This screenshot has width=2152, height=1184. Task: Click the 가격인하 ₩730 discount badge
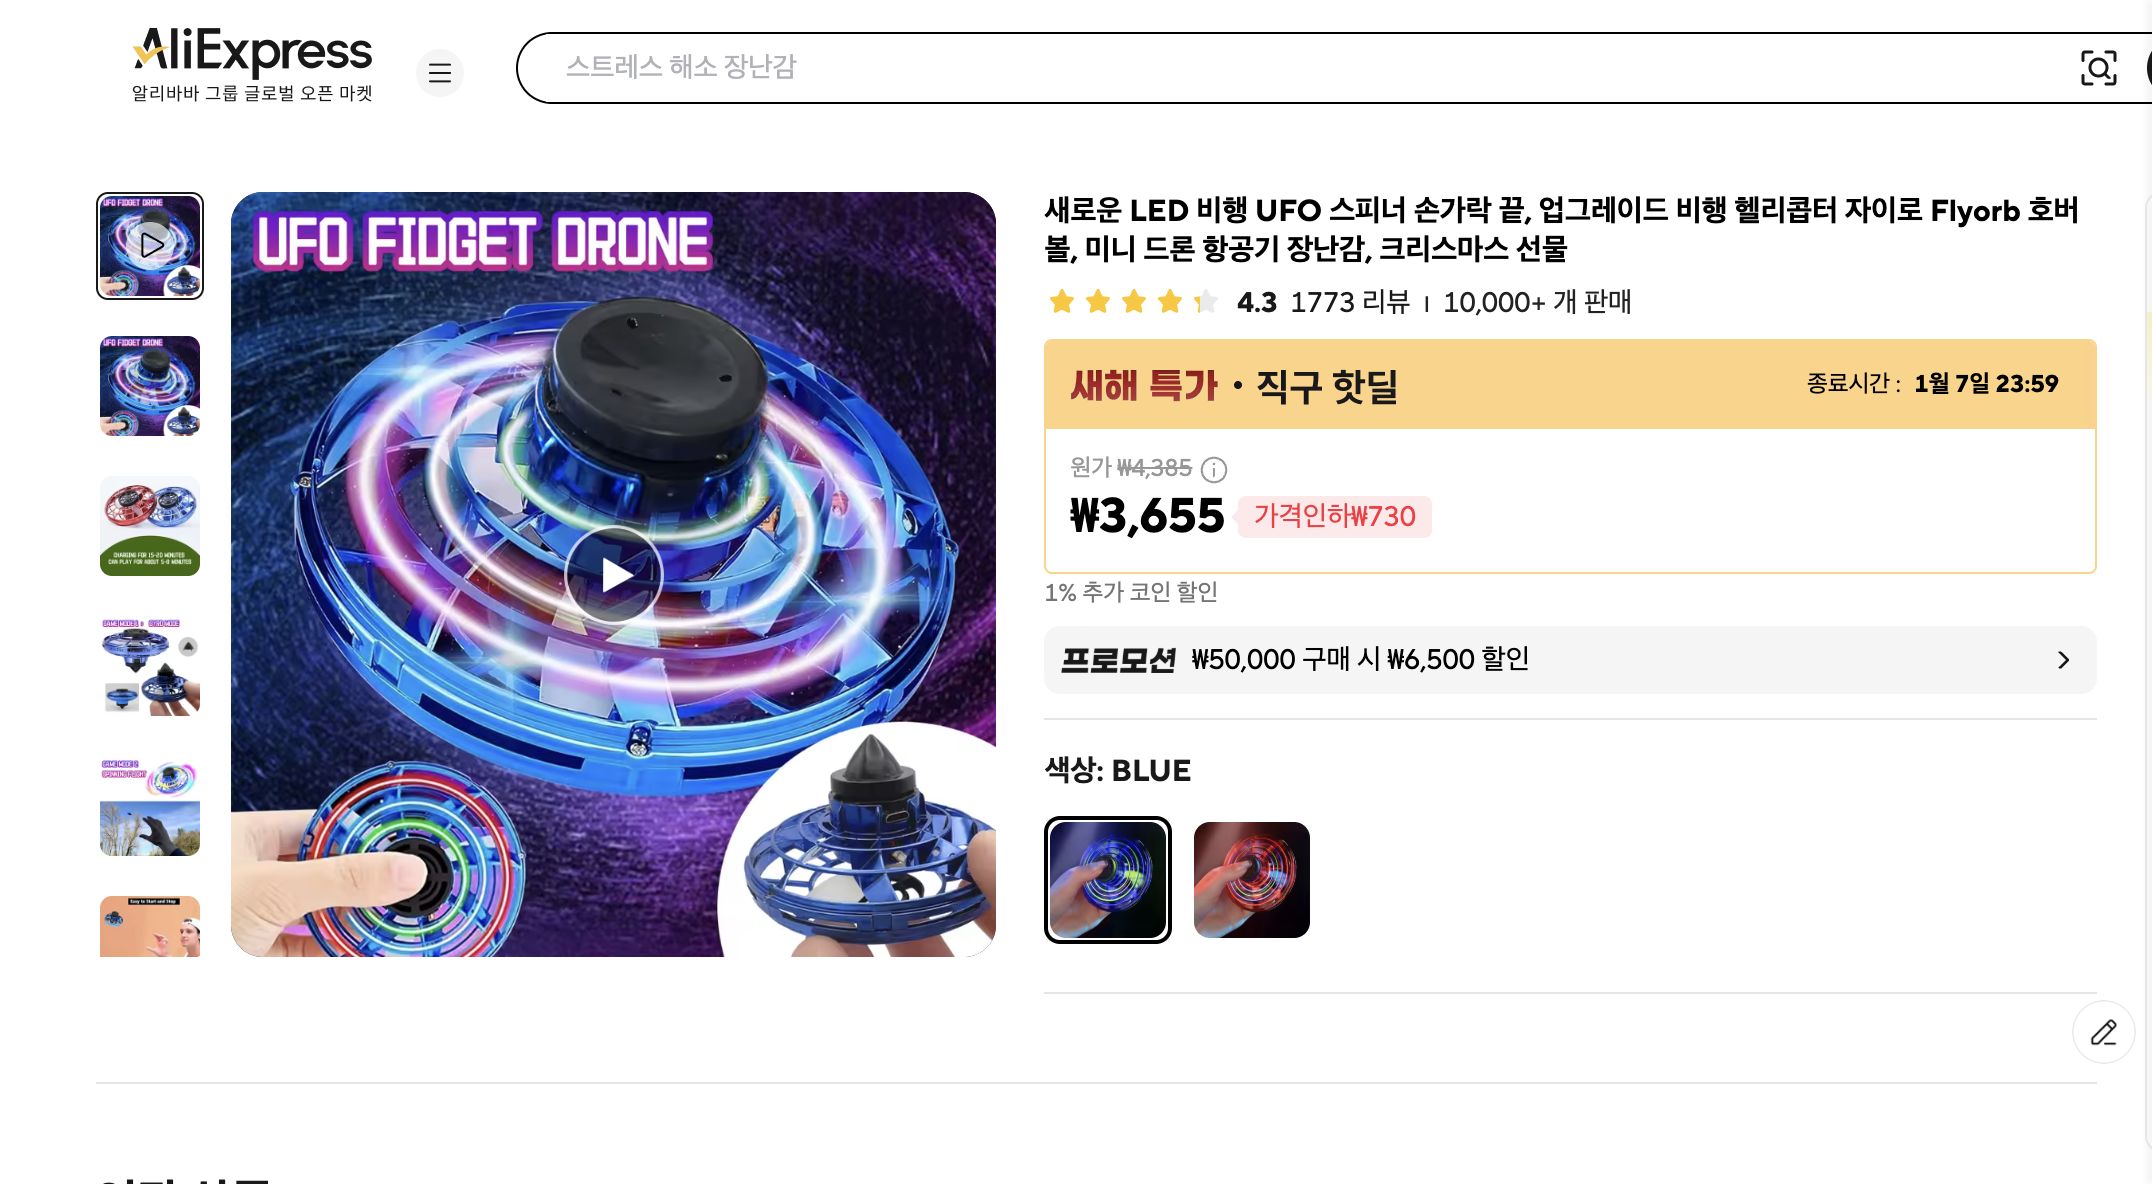[1335, 517]
